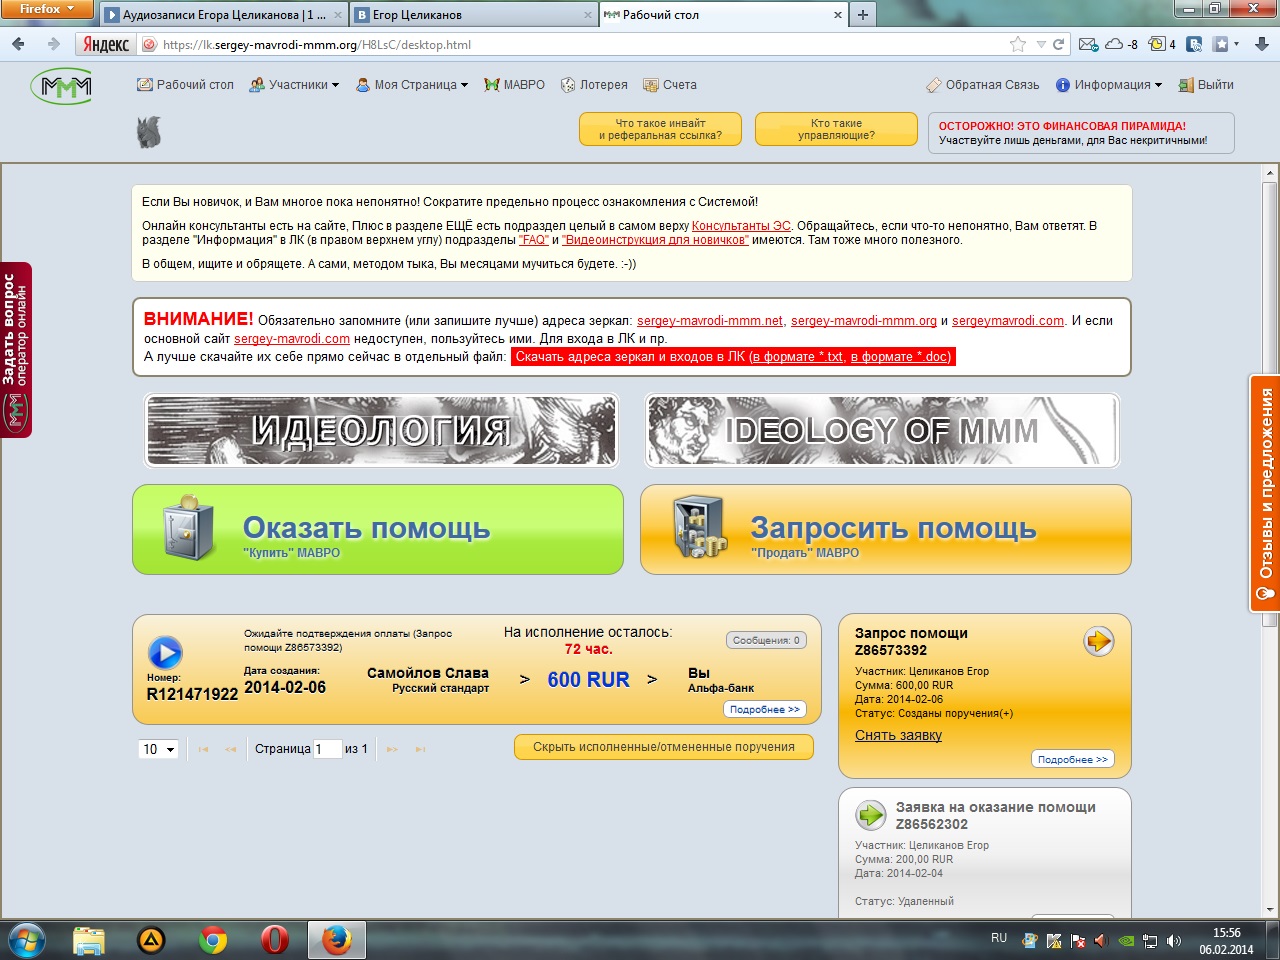Click the green Оказать помощь button
The height and width of the screenshot is (960, 1280).
[x=378, y=530]
